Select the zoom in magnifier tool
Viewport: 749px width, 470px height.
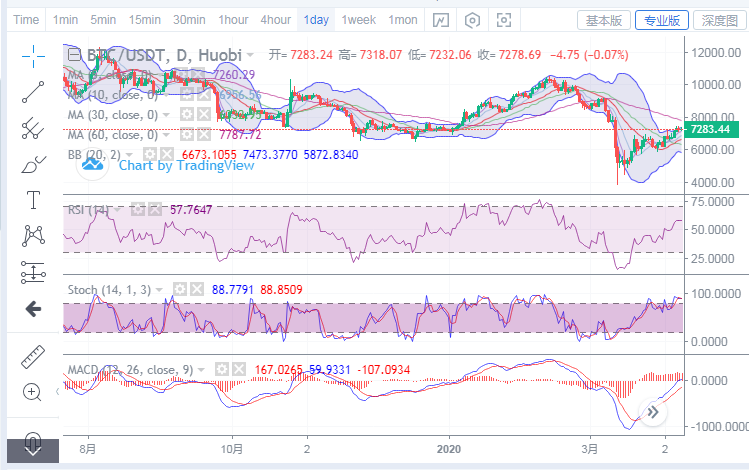[x=32, y=393]
